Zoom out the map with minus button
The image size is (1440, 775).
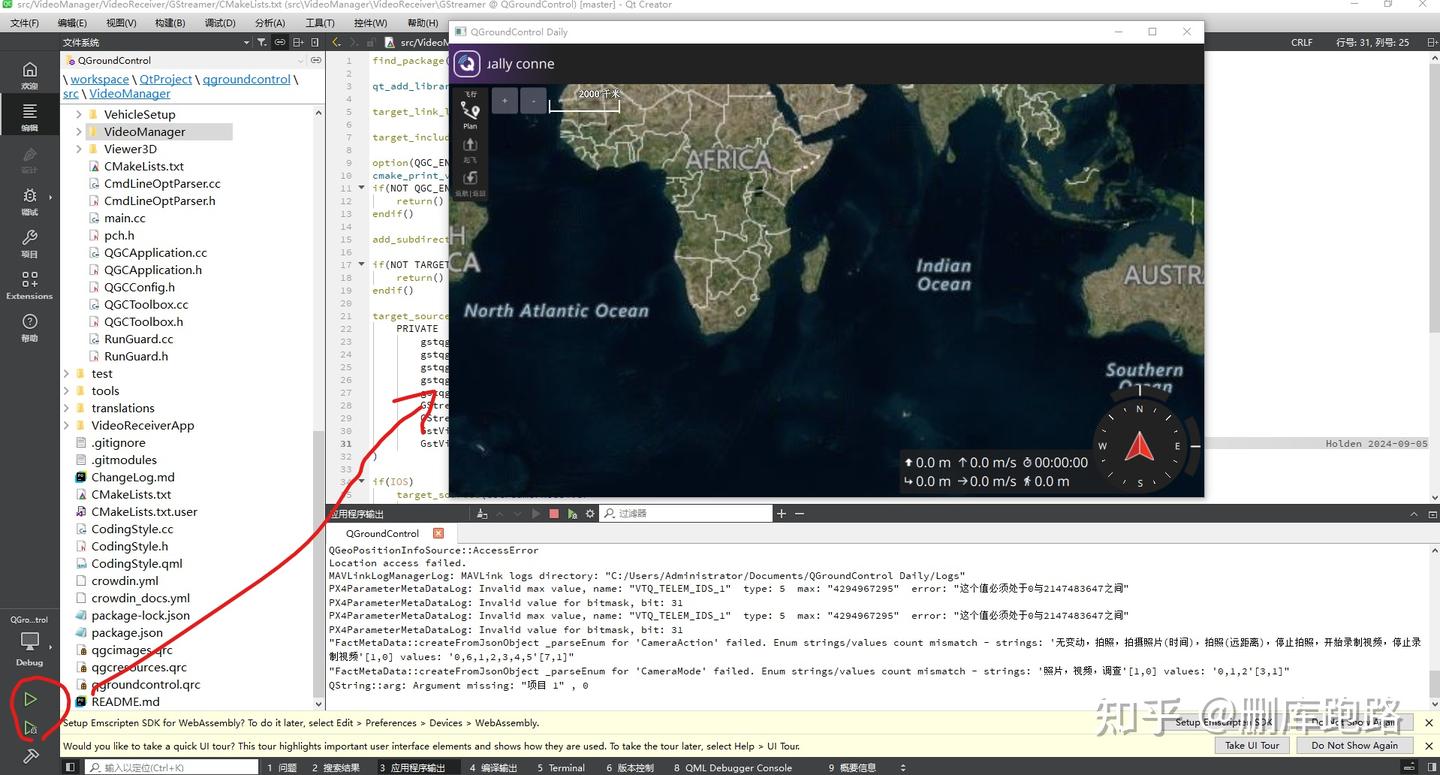[534, 101]
